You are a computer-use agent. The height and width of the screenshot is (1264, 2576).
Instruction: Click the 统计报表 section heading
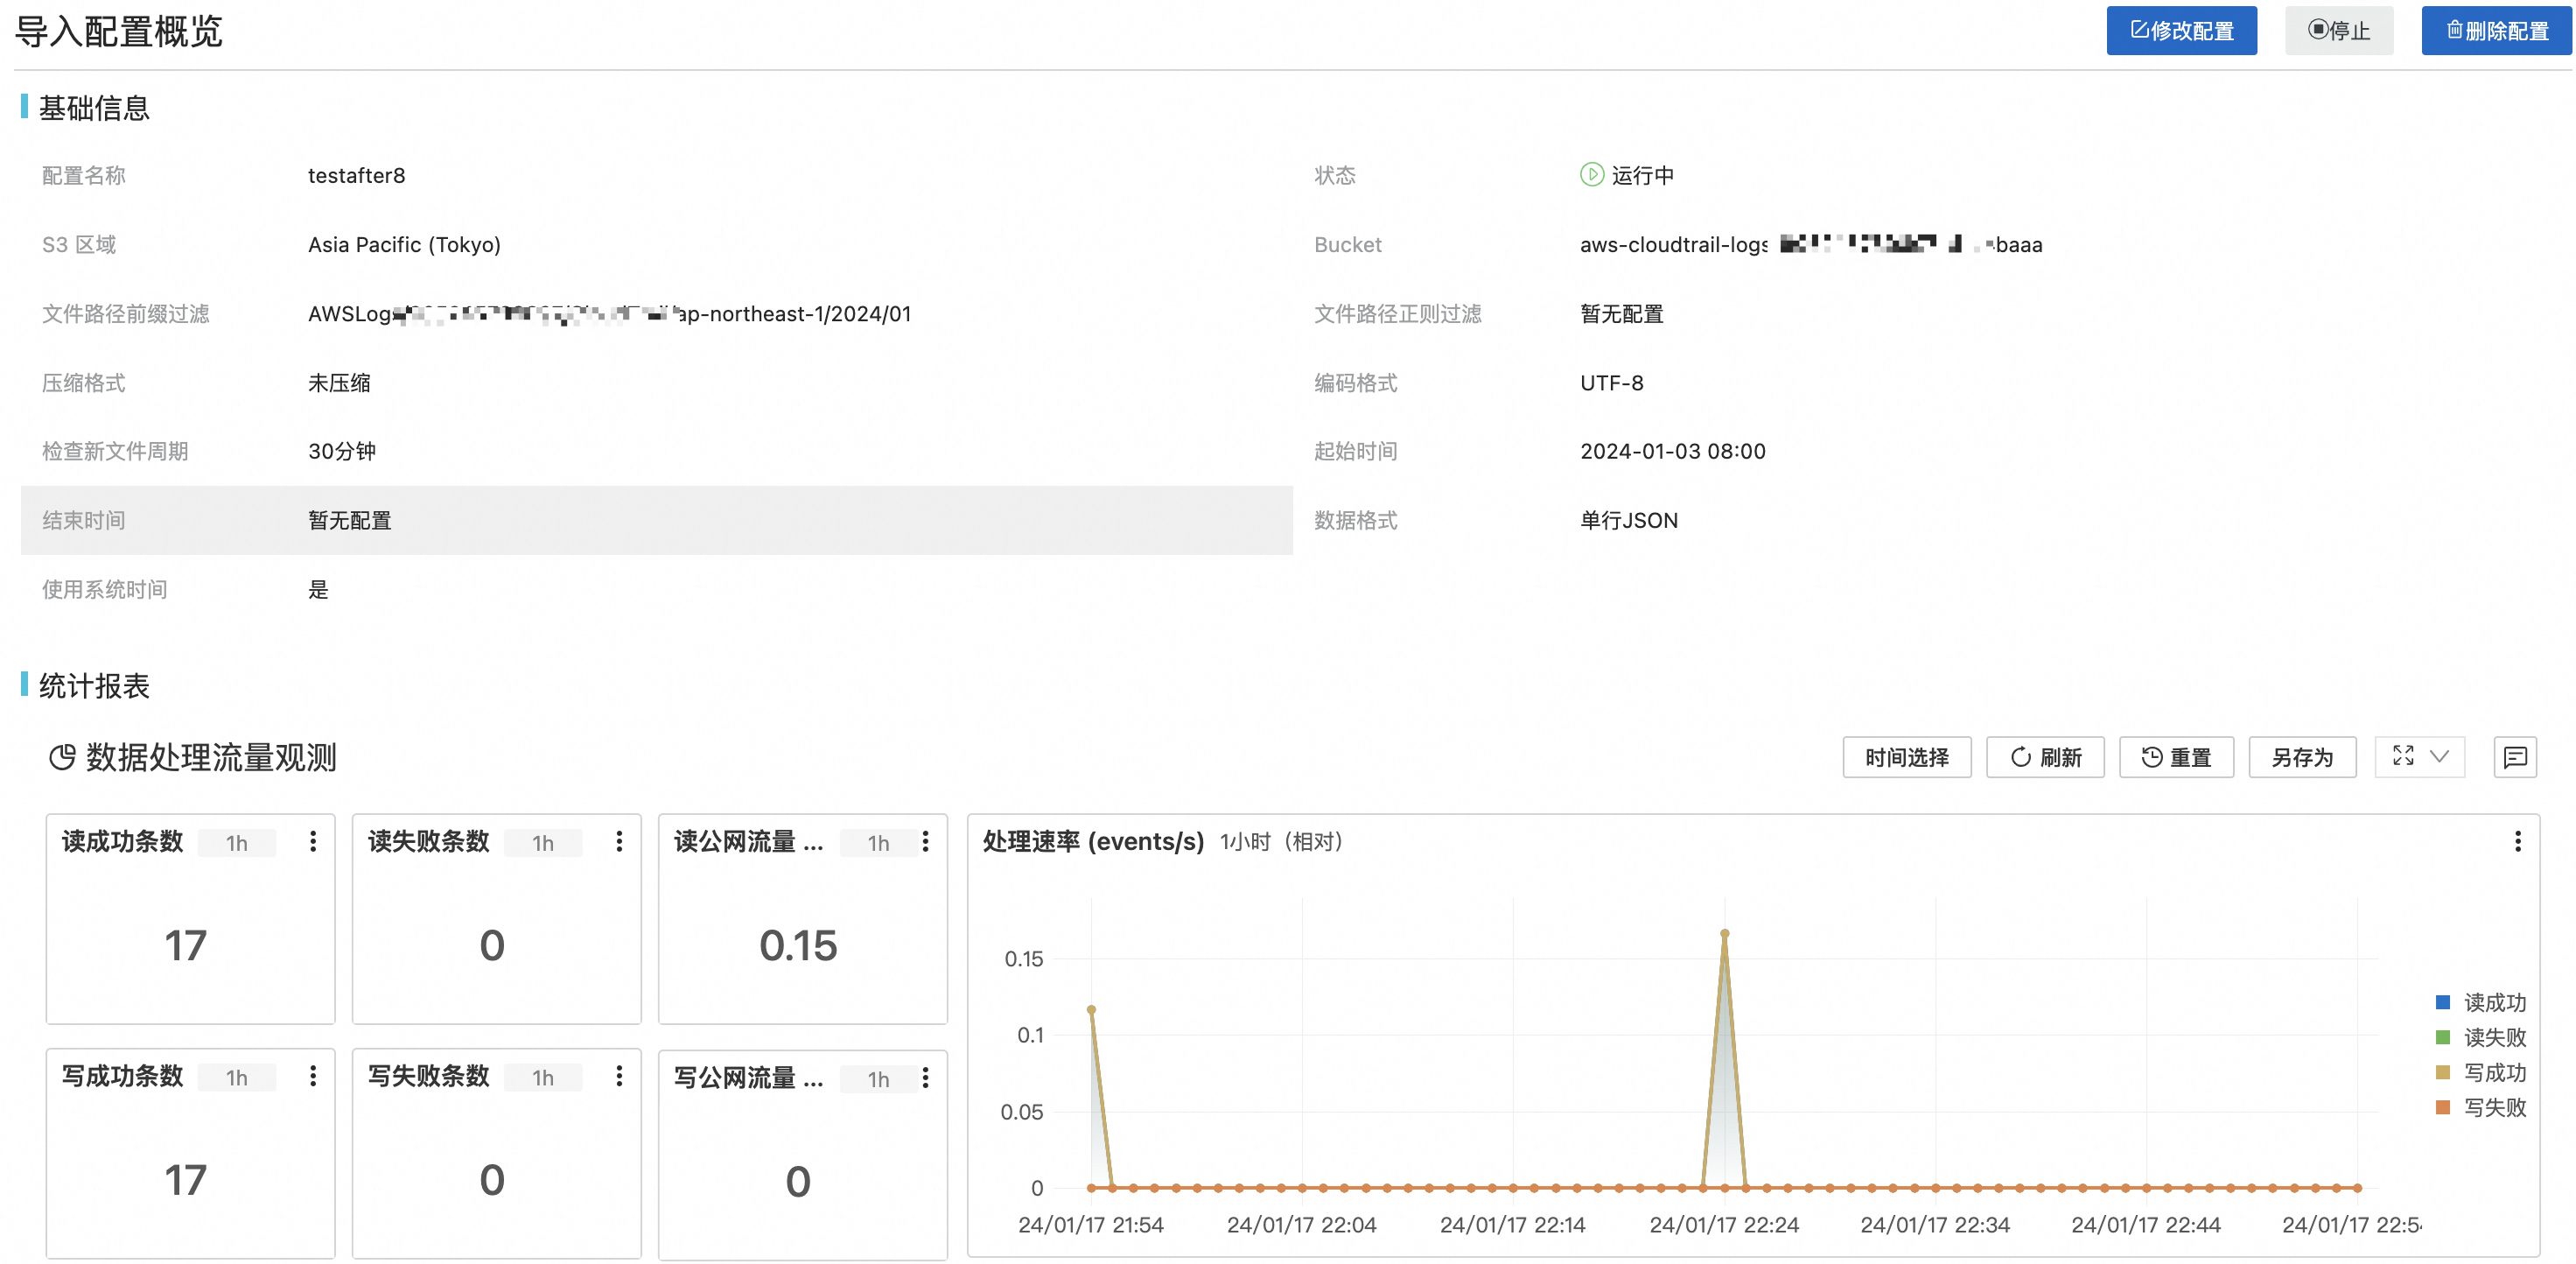click(x=94, y=685)
